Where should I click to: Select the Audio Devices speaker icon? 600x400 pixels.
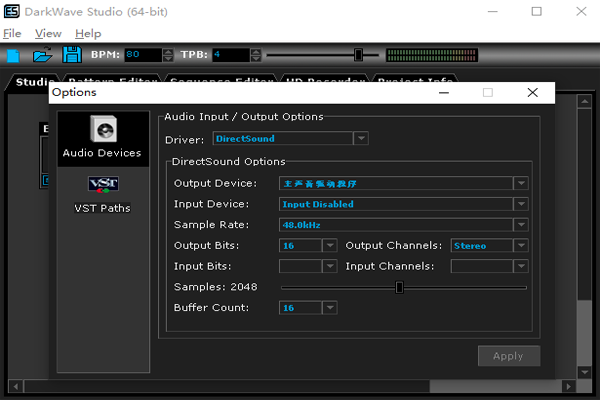click(x=103, y=129)
